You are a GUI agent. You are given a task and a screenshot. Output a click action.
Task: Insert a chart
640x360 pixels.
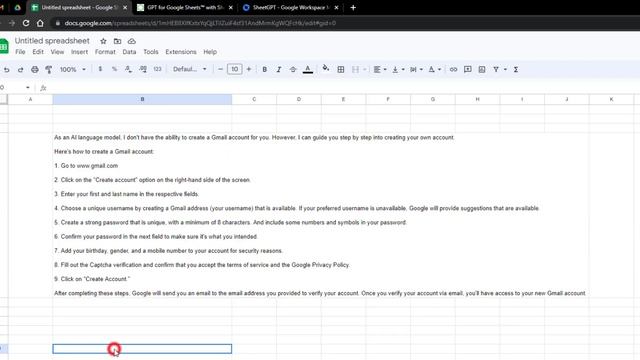click(482, 70)
